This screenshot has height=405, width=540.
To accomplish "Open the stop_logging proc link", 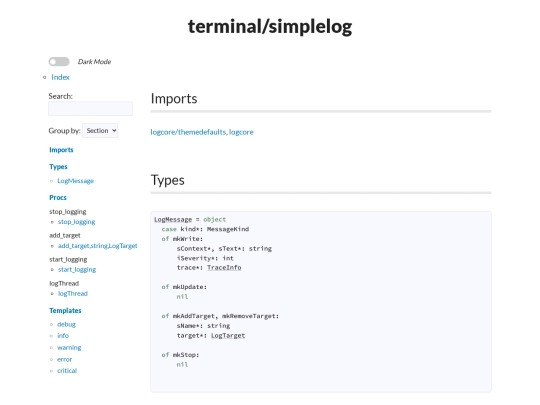I will [76, 222].
